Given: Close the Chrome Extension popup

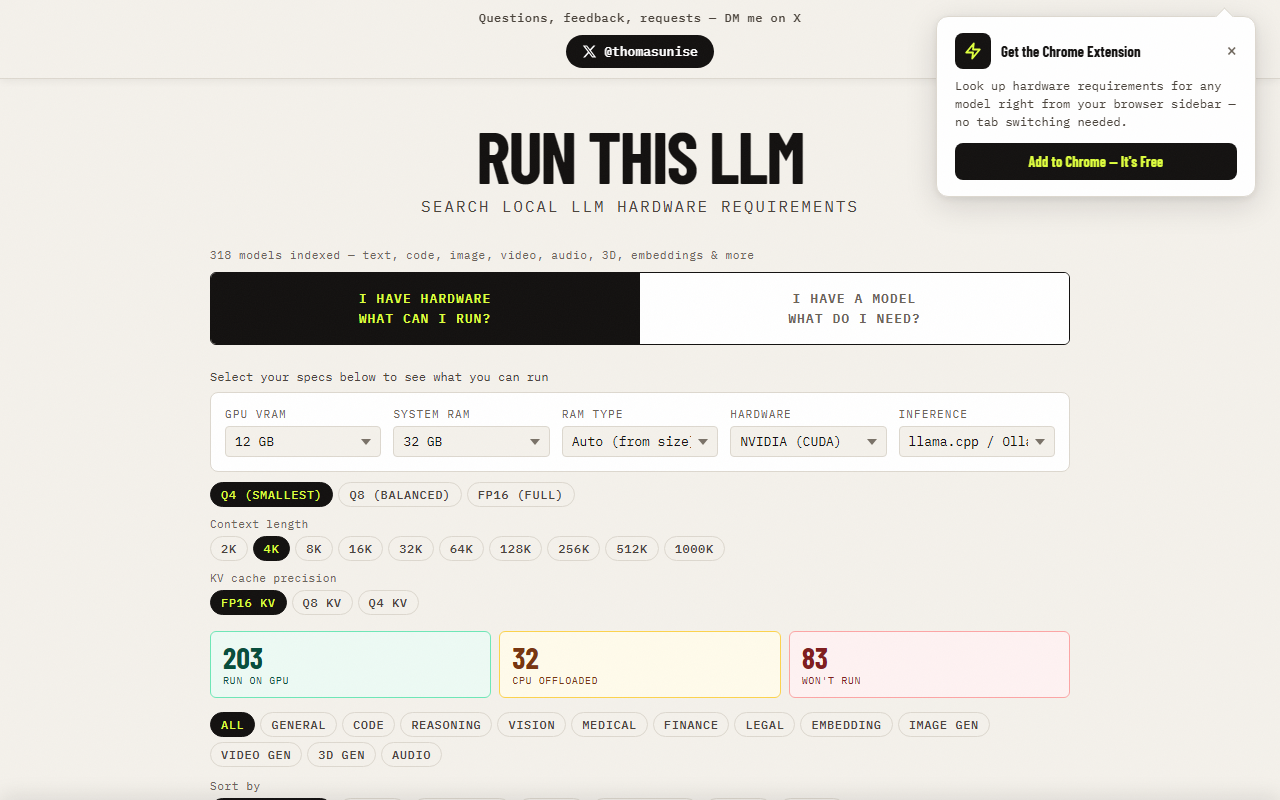Looking at the screenshot, I should pyautogui.click(x=1231, y=51).
